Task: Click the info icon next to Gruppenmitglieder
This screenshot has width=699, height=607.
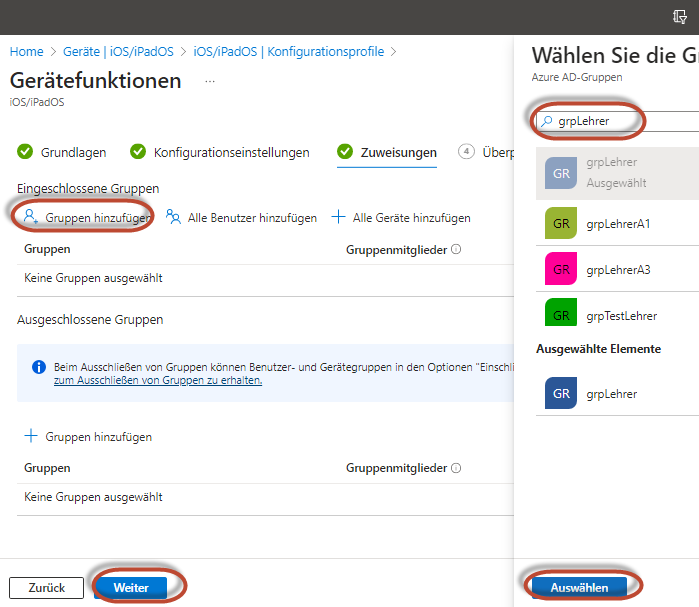Action: pos(456,249)
